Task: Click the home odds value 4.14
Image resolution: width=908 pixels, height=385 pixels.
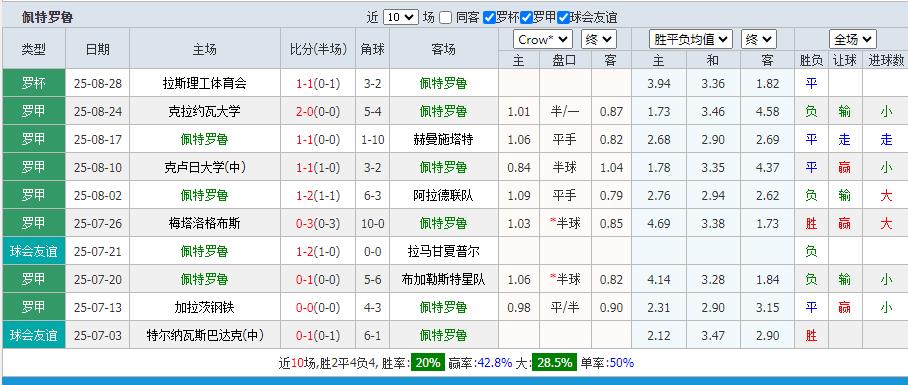Action: coord(658,279)
